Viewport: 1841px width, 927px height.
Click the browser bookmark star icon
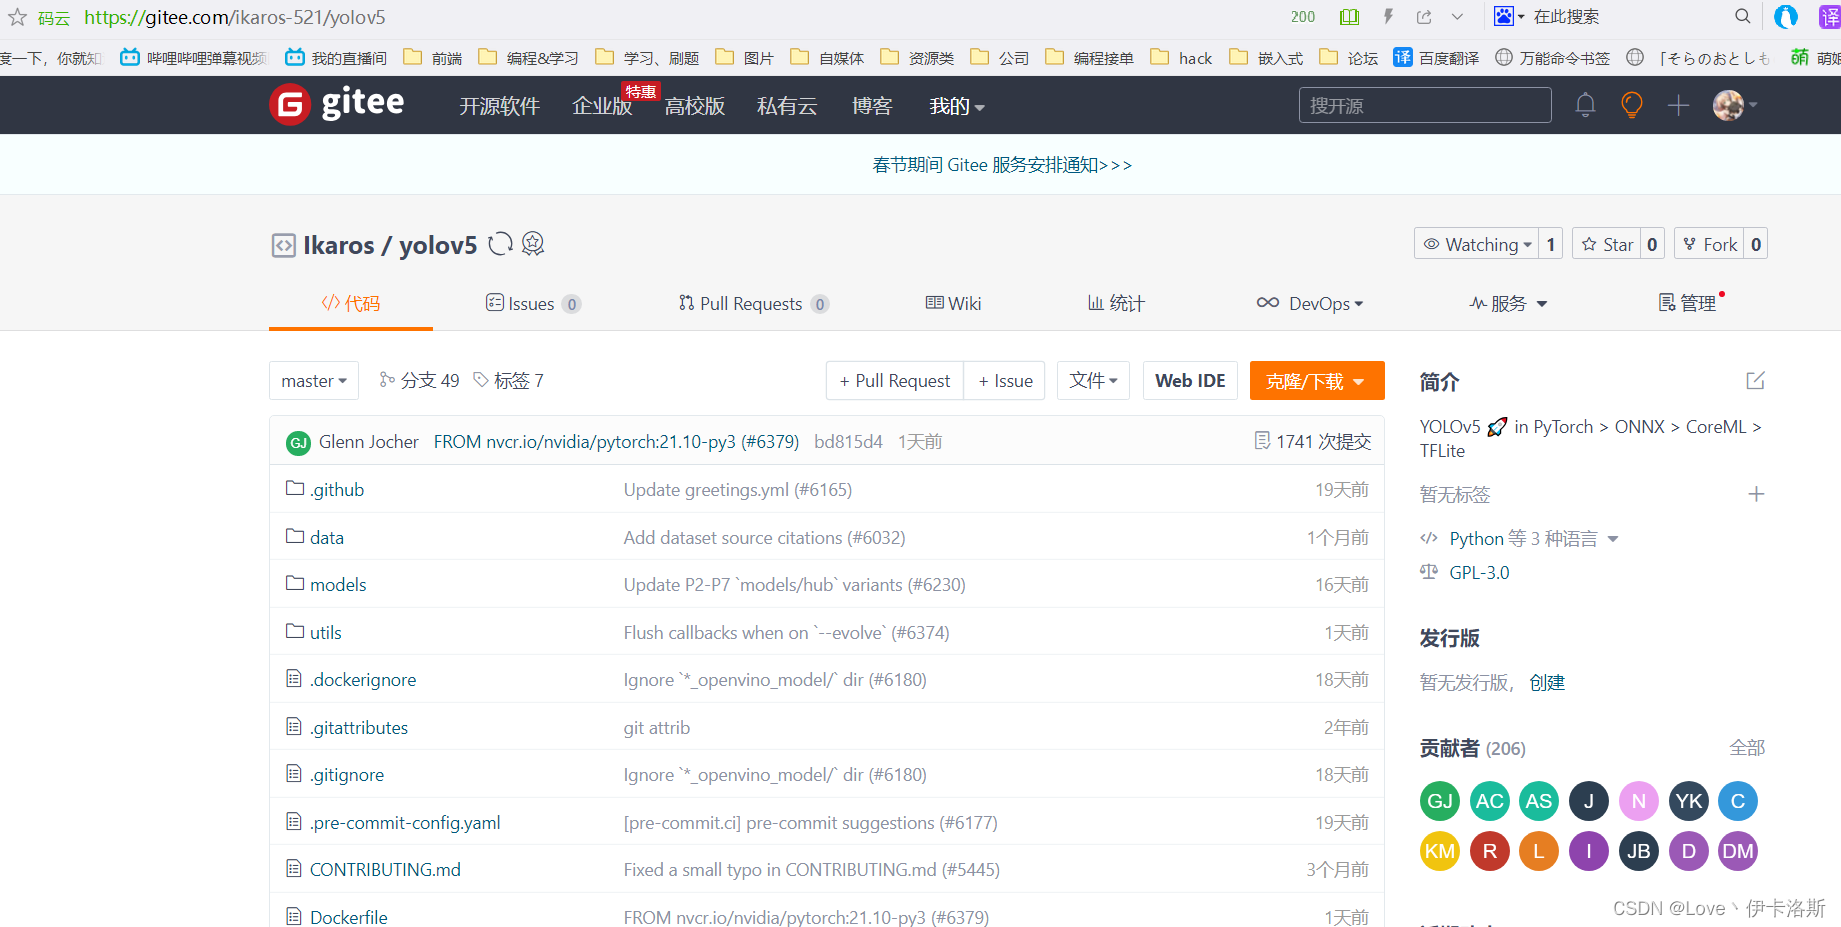click(x=17, y=17)
